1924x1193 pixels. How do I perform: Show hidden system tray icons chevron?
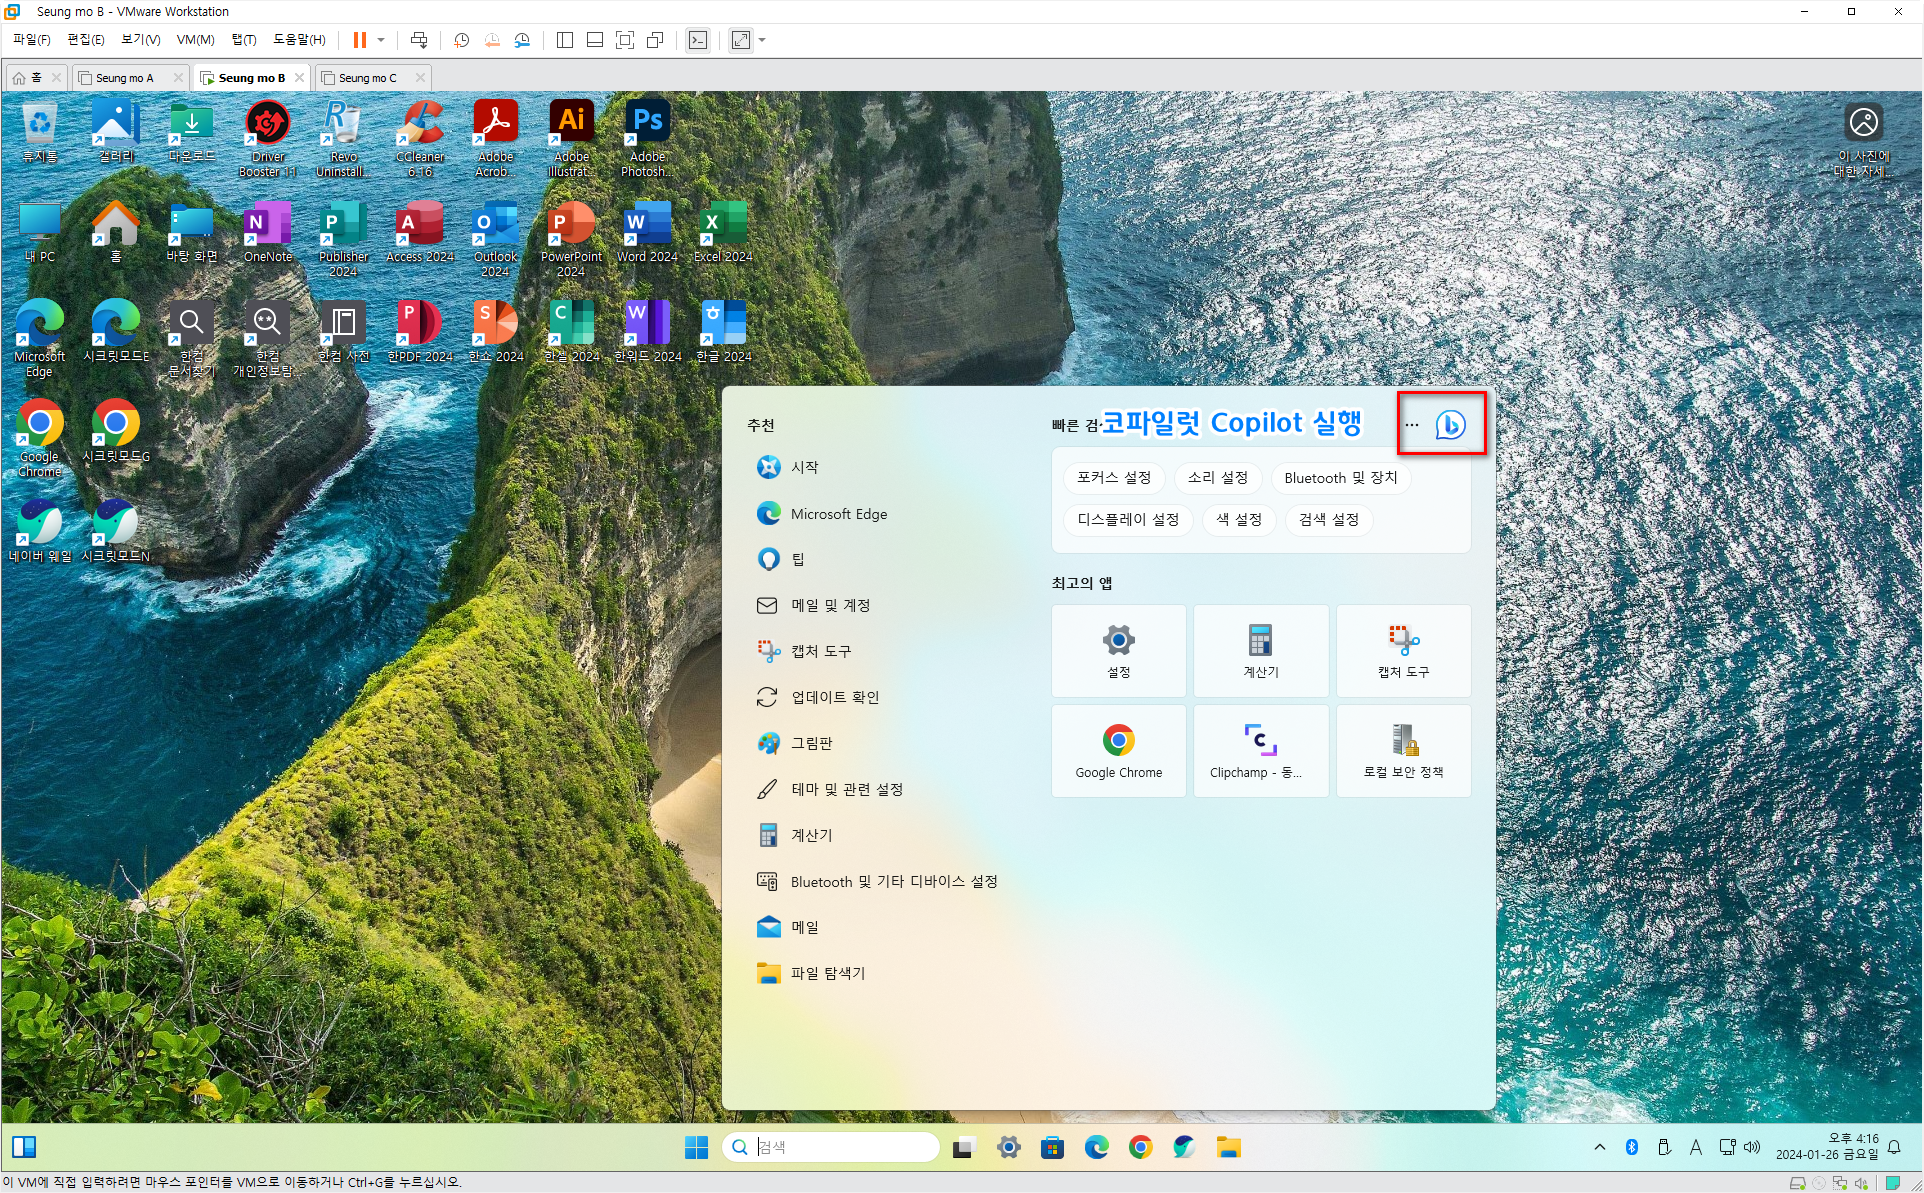coord(1600,1147)
